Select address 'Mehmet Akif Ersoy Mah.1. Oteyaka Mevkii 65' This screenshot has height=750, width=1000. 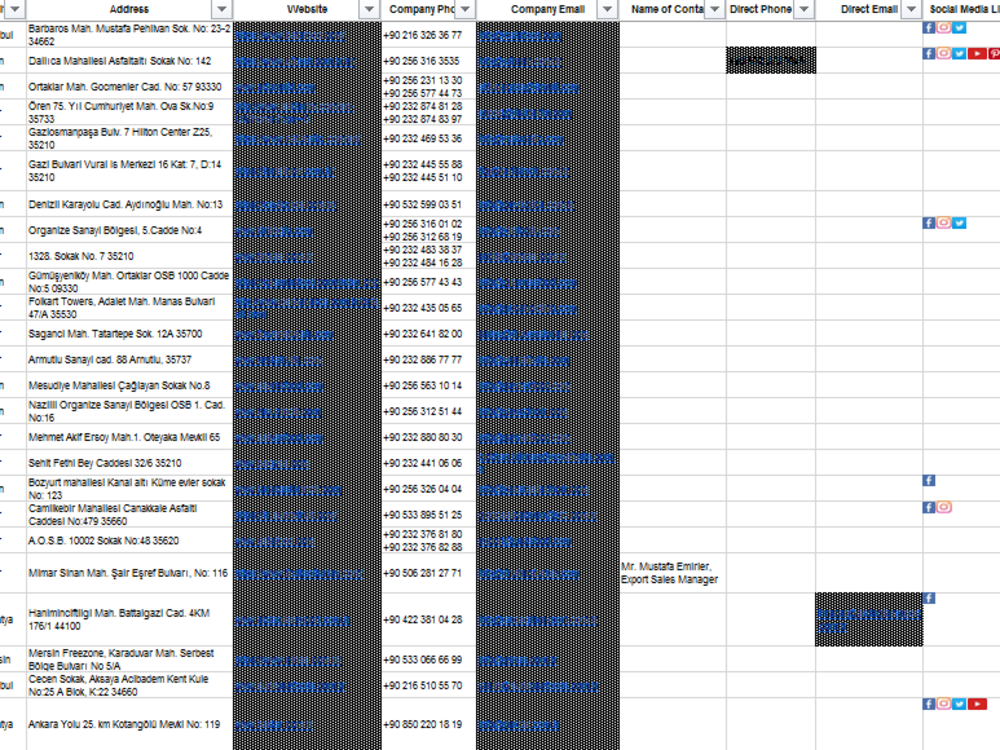click(x=124, y=438)
